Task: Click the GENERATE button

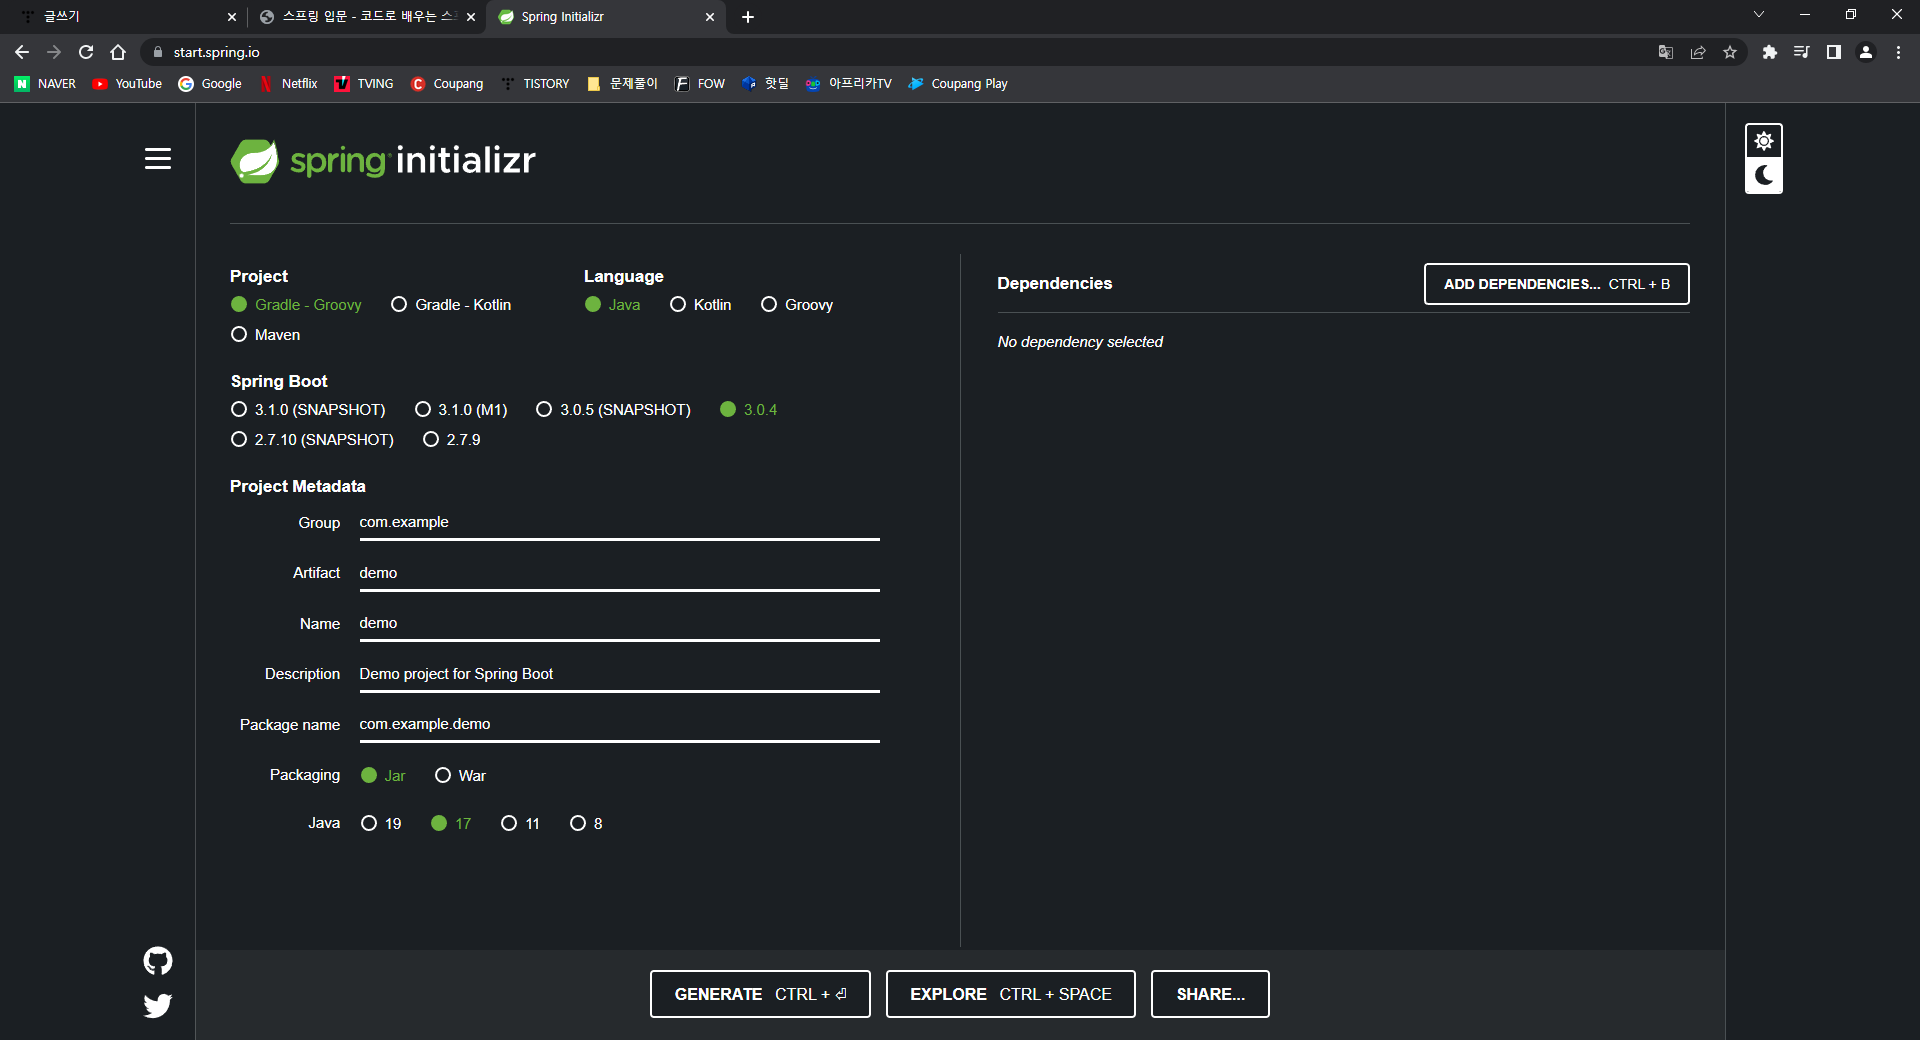Action: pyautogui.click(x=760, y=994)
